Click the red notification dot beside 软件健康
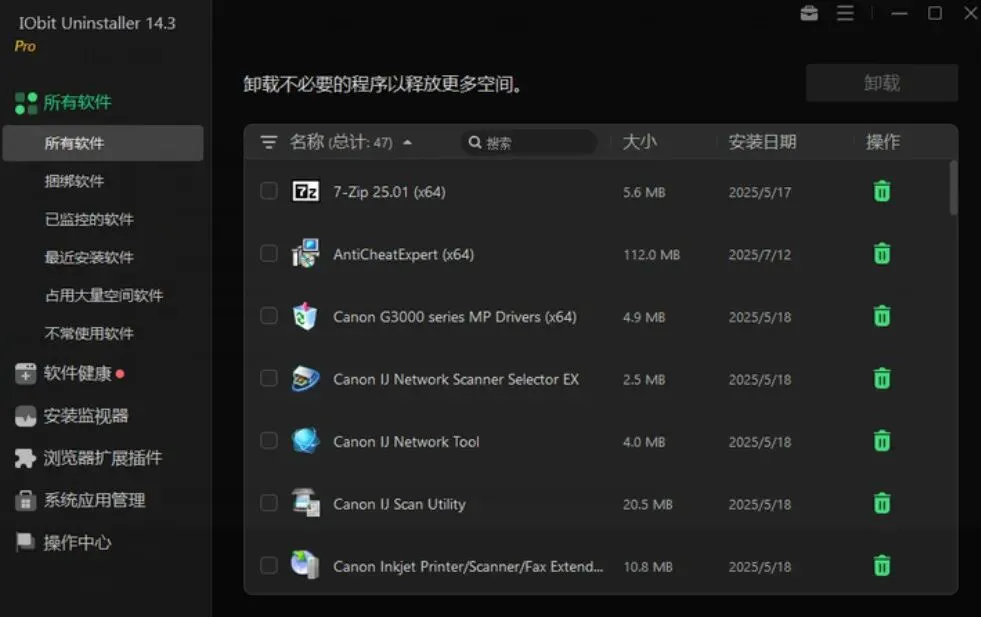981x617 pixels. [x=120, y=374]
